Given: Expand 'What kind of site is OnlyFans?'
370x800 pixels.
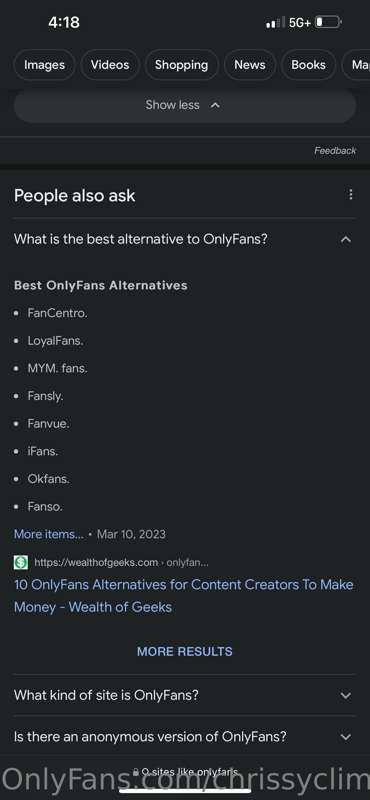Looking at the screenshot, I should [185, 695].
